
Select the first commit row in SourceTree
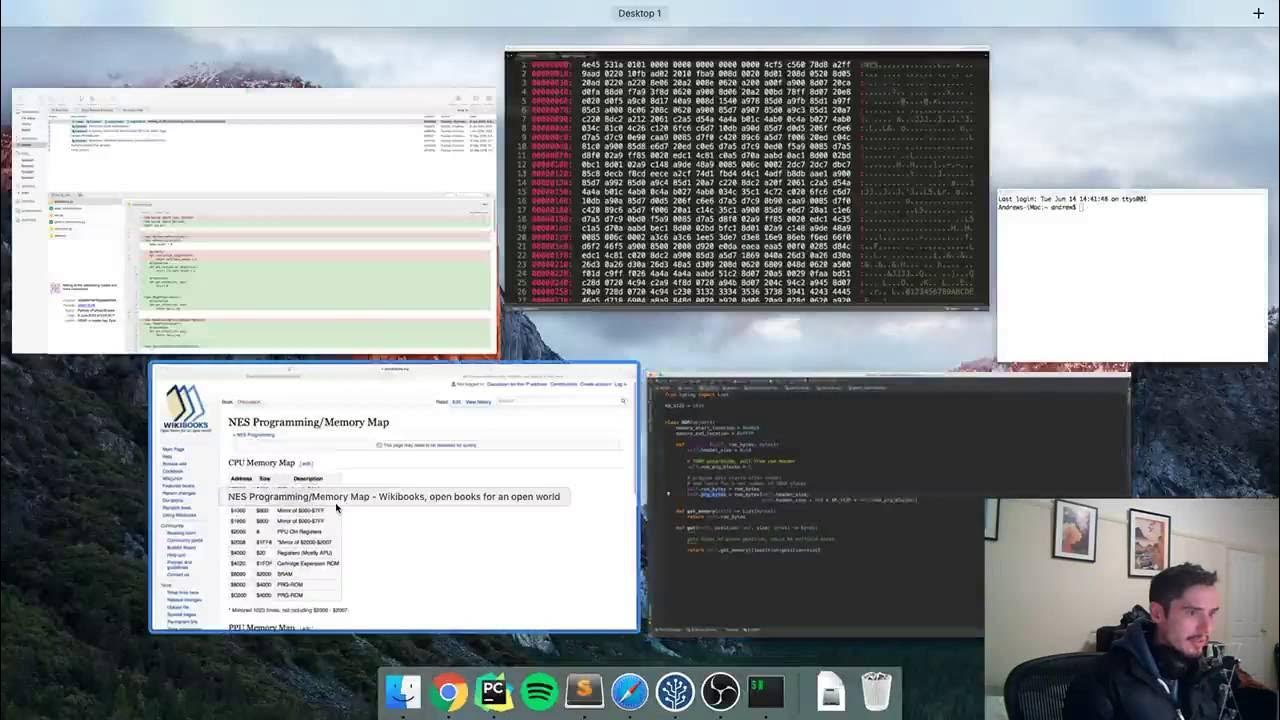272,121
